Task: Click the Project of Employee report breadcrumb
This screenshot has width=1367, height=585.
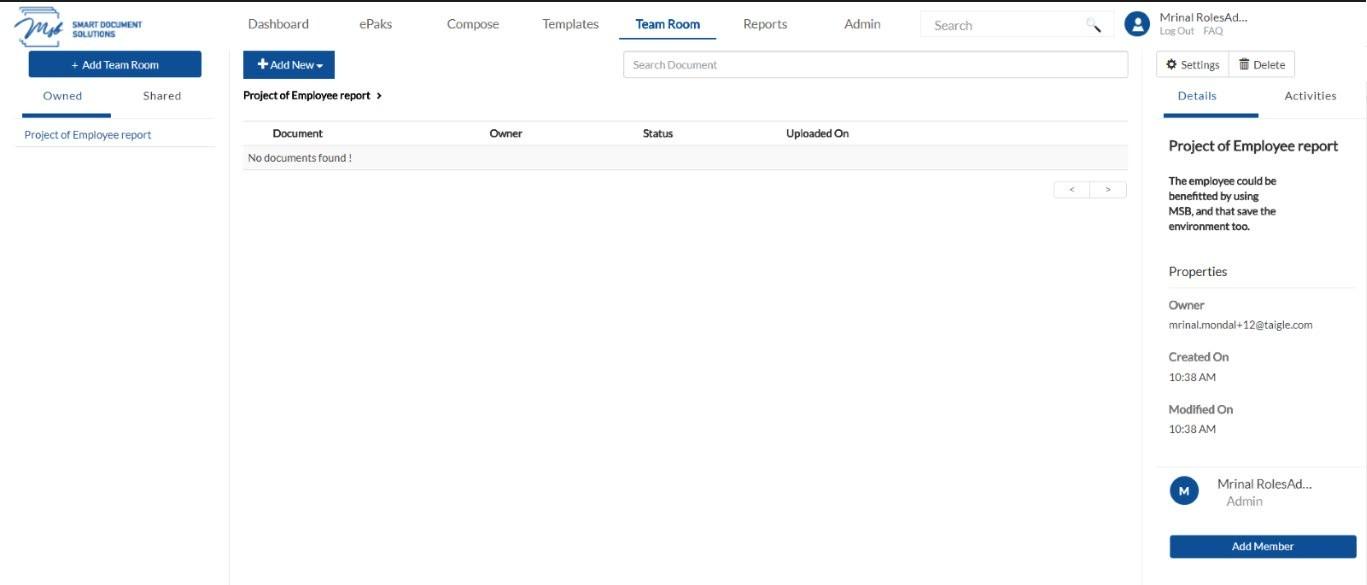Action: 307,96
